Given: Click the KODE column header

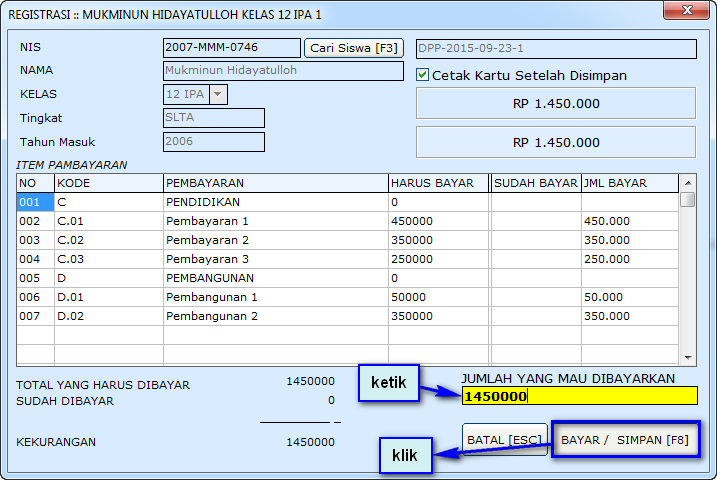Looking at the screenshot, I should [108, 183].
